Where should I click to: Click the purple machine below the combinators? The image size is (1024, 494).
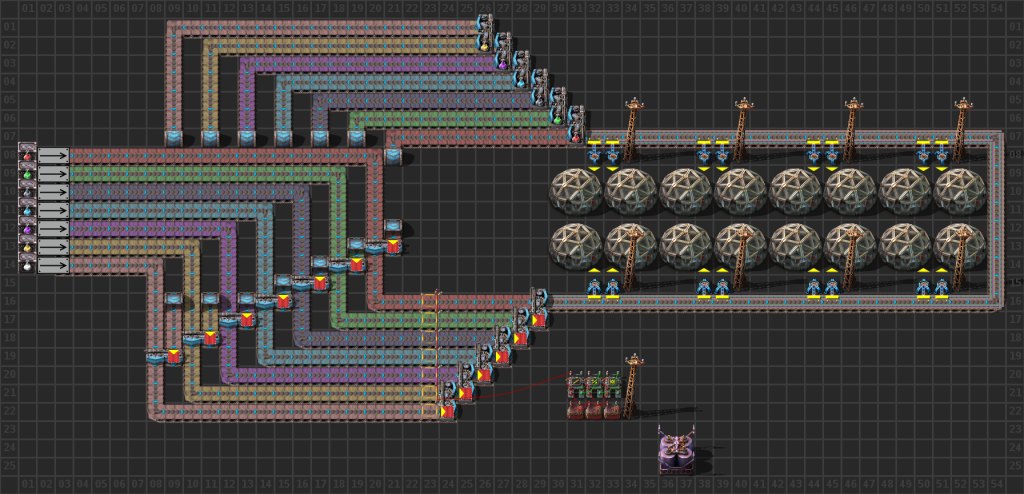(x=677, y=451)
